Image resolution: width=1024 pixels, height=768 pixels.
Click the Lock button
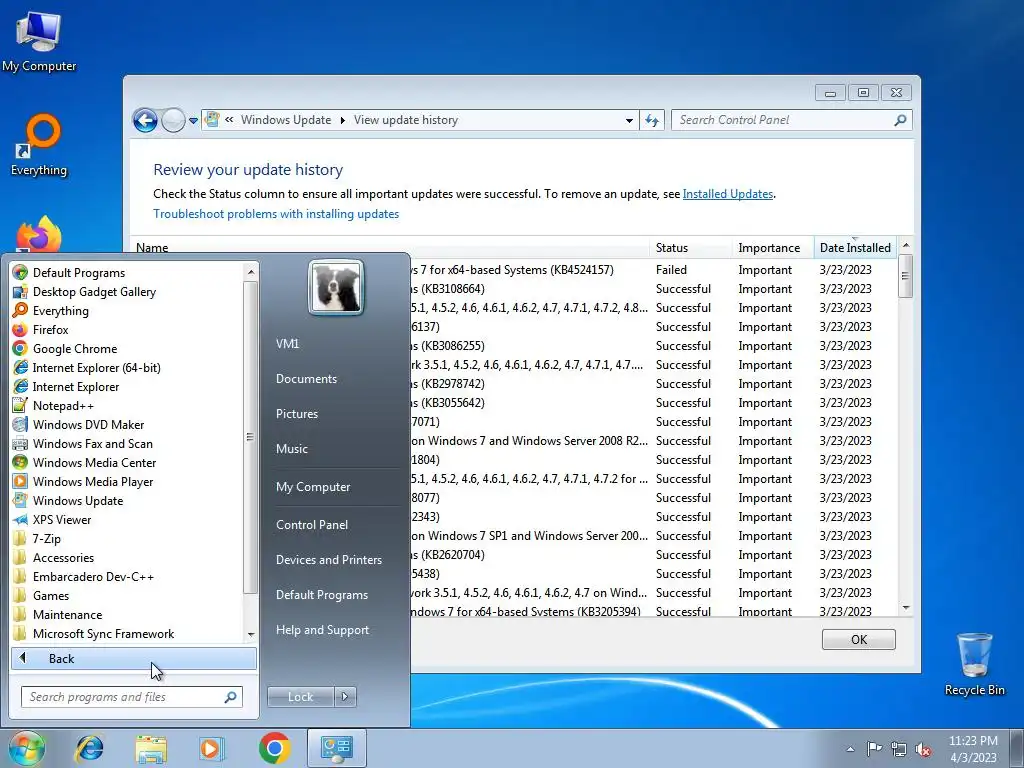pos(300,697)
